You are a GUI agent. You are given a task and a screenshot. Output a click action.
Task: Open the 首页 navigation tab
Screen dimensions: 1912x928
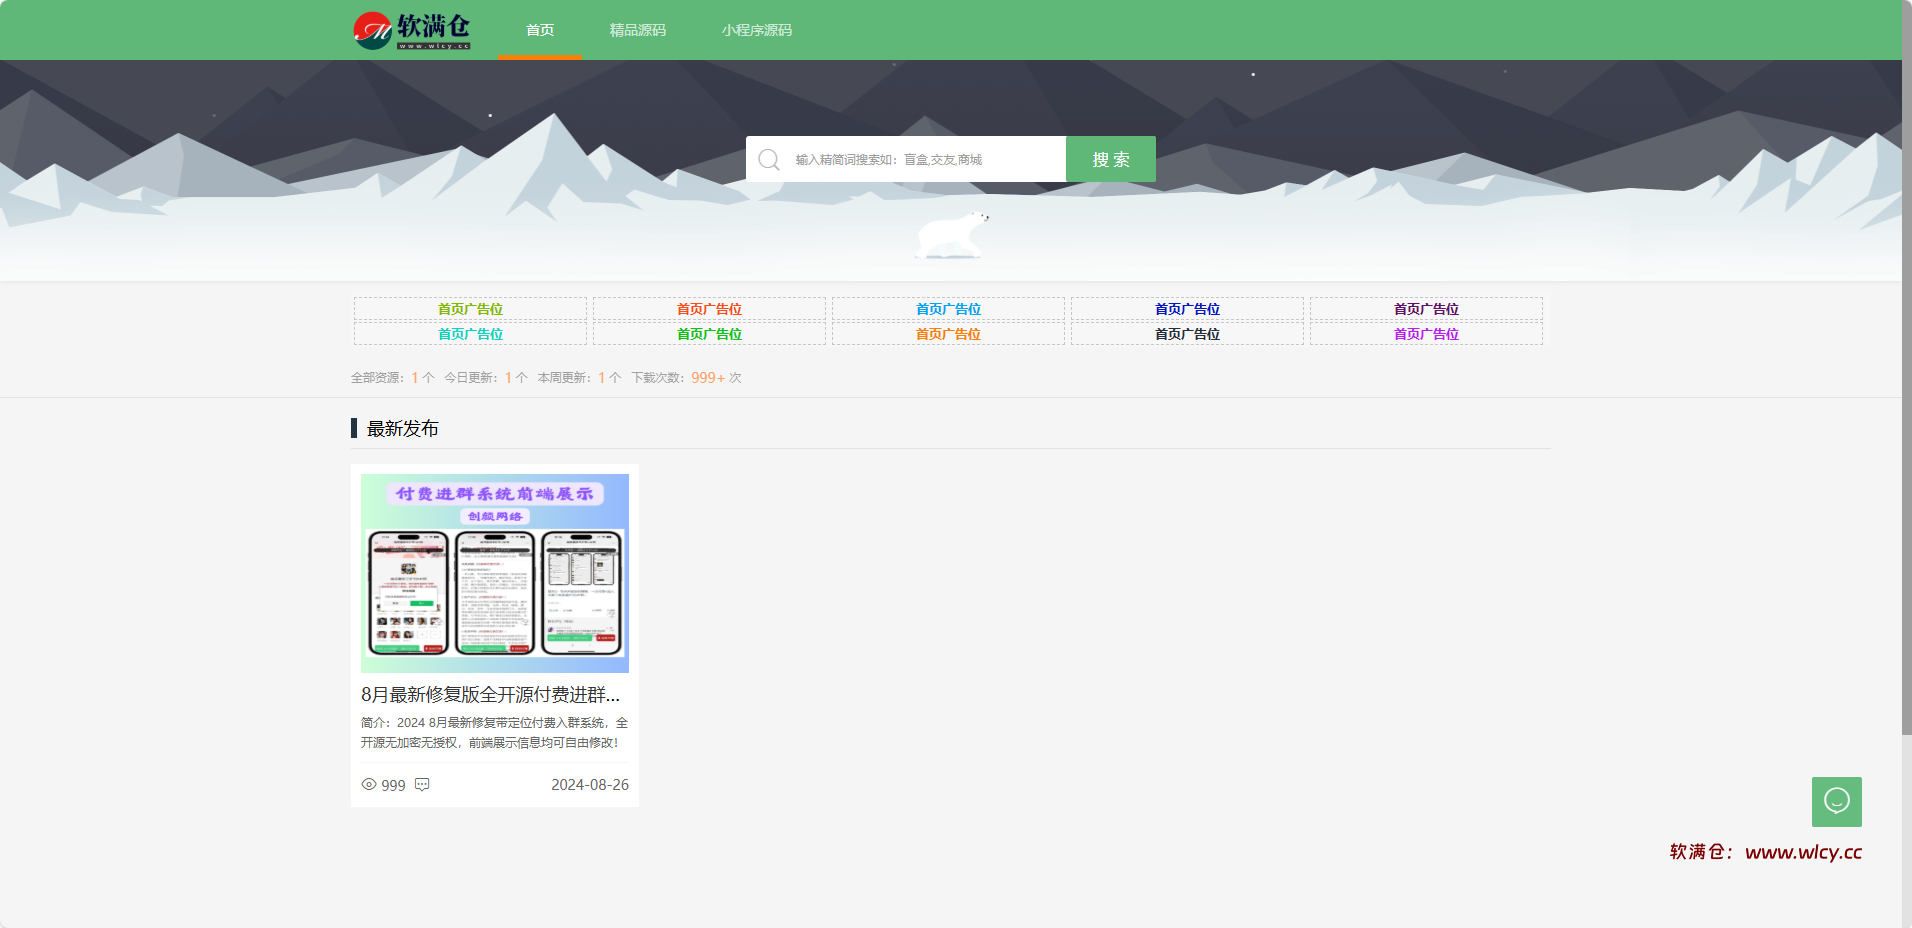(540, 30)
